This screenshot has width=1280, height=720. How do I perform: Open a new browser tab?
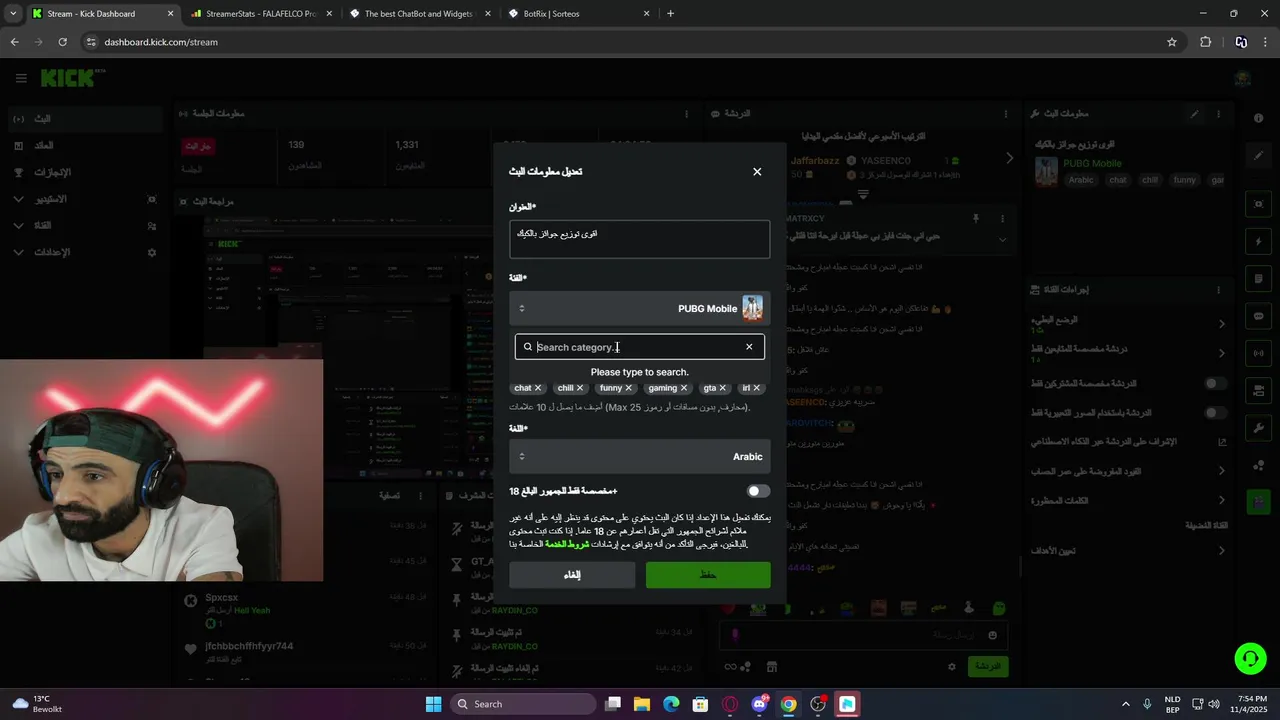[x=670, y=14]
